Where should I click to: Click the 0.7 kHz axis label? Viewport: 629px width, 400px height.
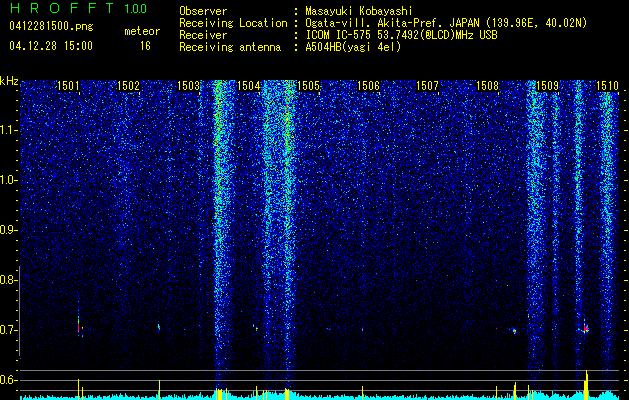(6, 330)
